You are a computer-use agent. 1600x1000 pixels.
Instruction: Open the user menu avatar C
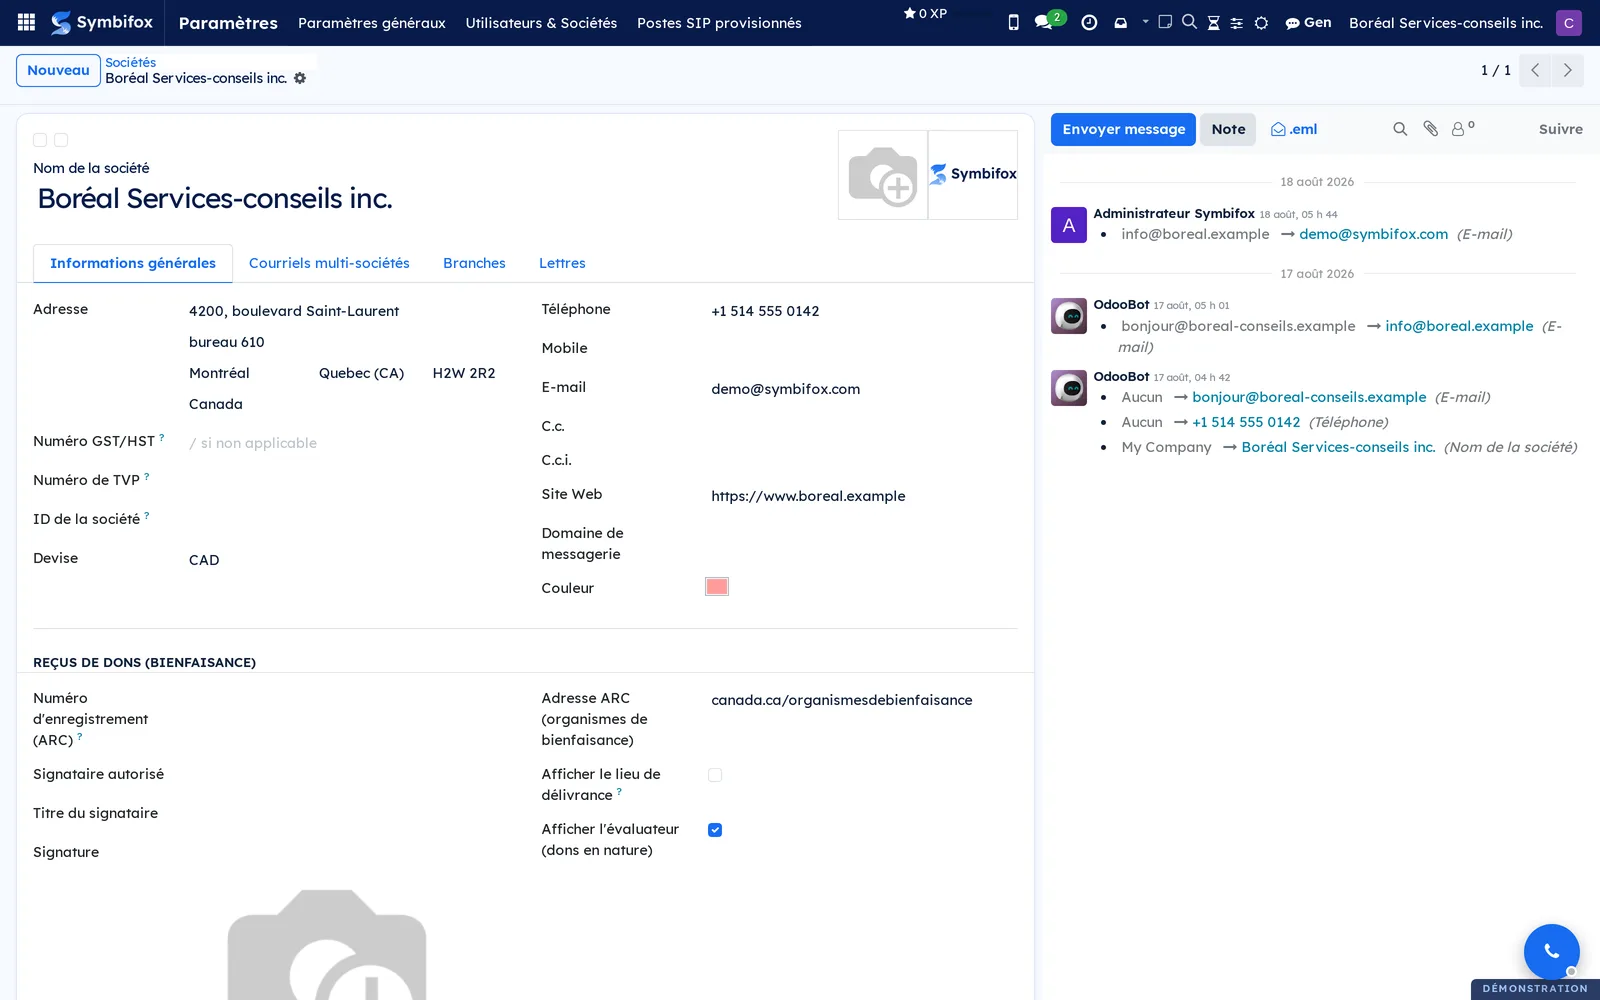click(x=1569, y=23)
